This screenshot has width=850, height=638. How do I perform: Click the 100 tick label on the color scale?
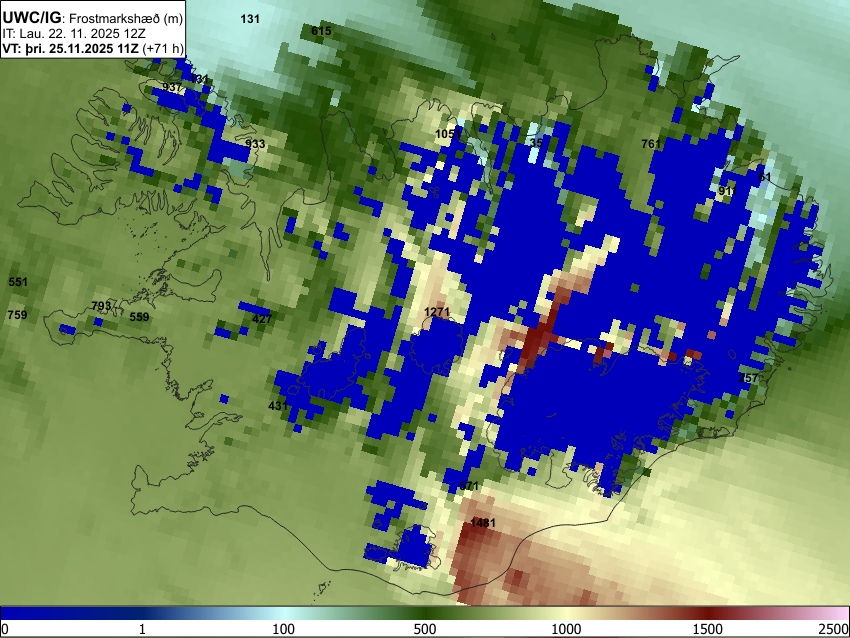[284, 629]
